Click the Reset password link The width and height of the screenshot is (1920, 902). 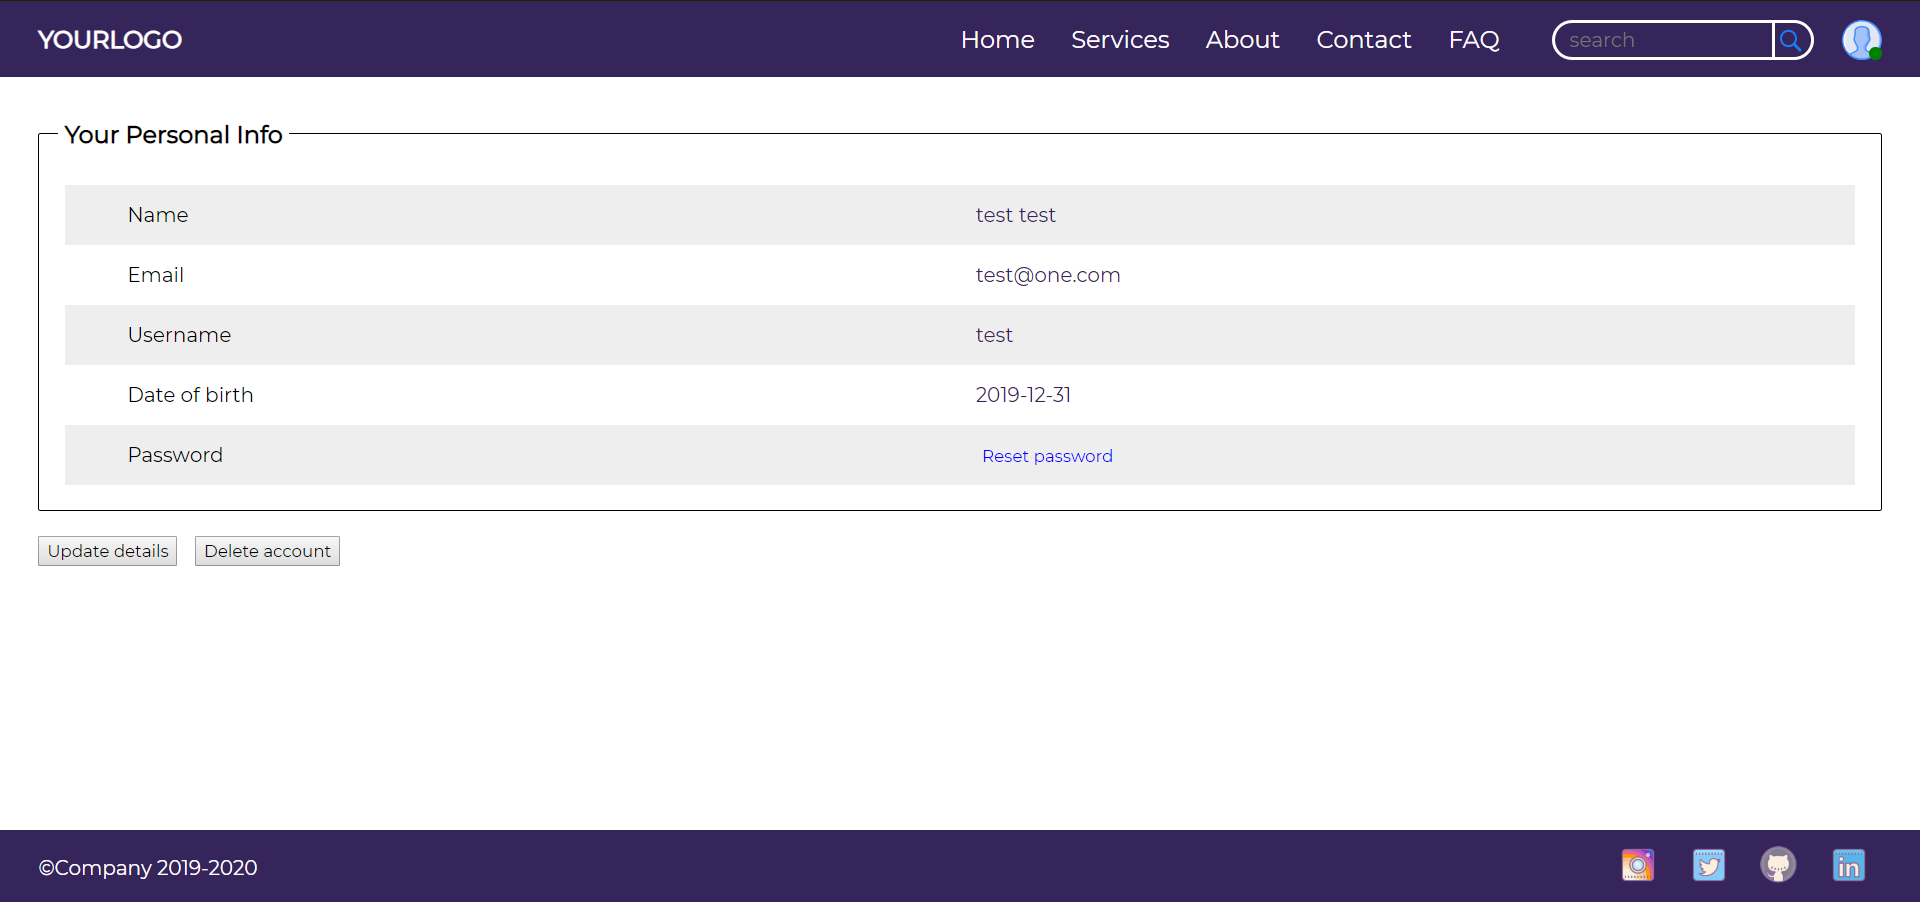point(1047,456)
